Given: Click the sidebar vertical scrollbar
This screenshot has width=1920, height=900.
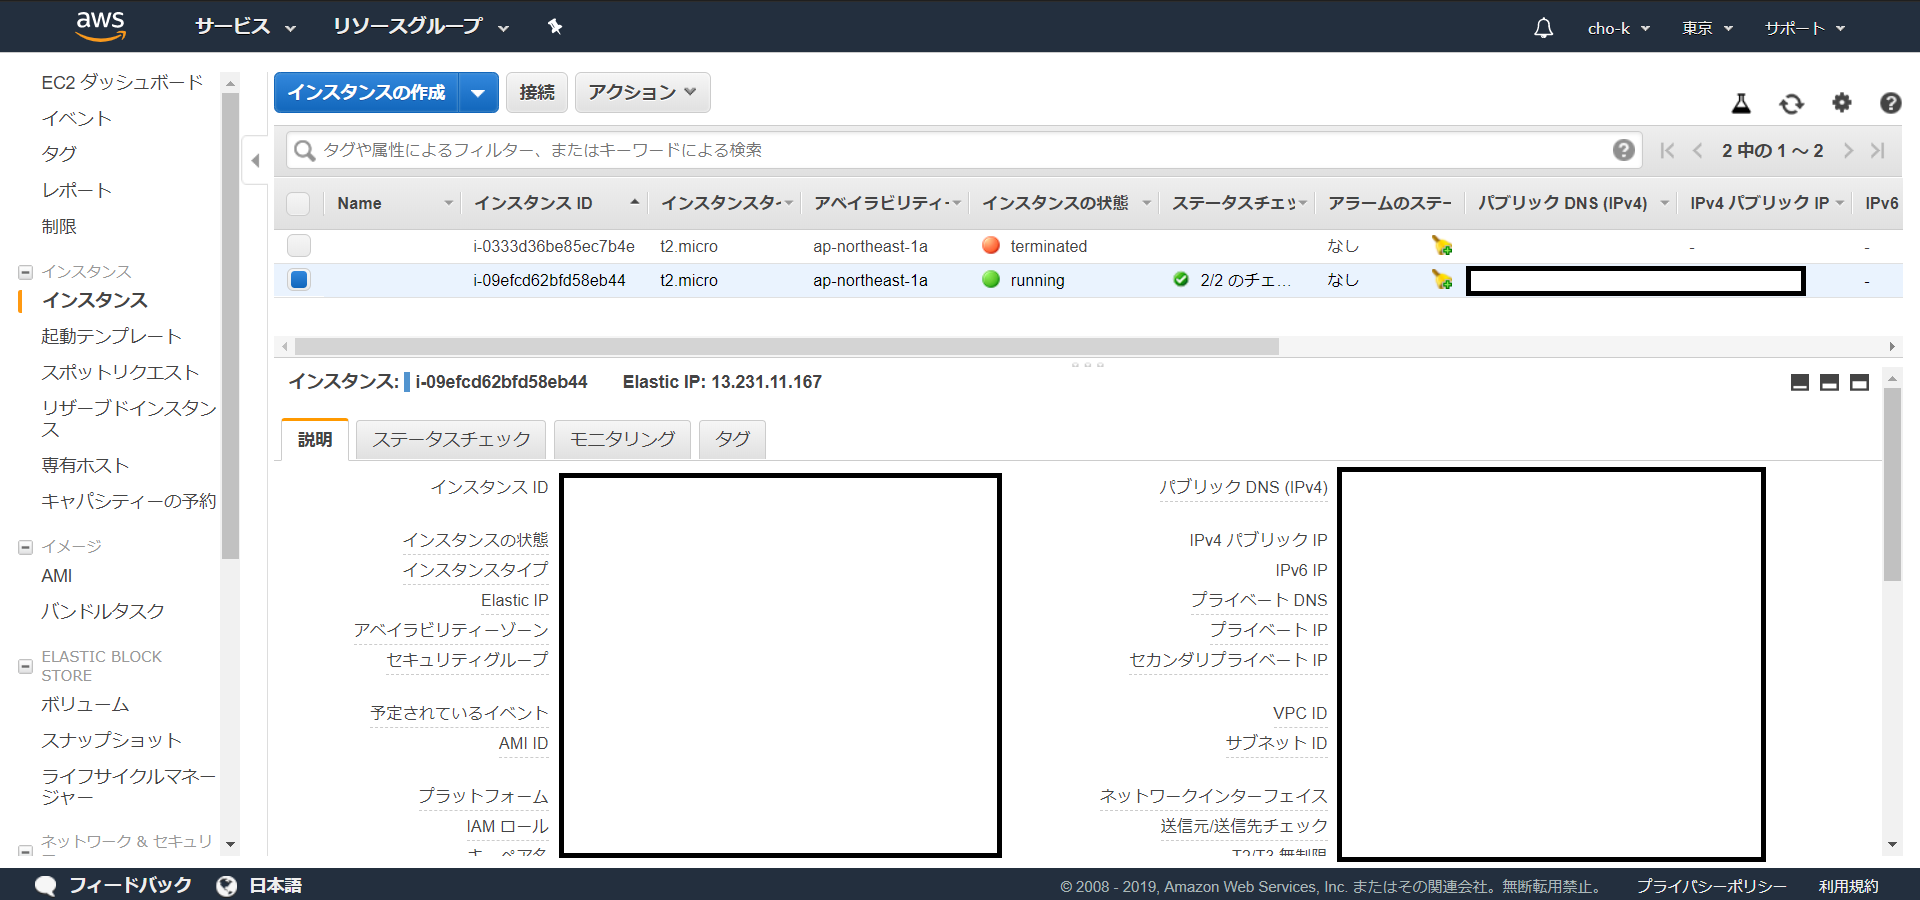Looking at the screenshot, I should [x=230, y=326].
